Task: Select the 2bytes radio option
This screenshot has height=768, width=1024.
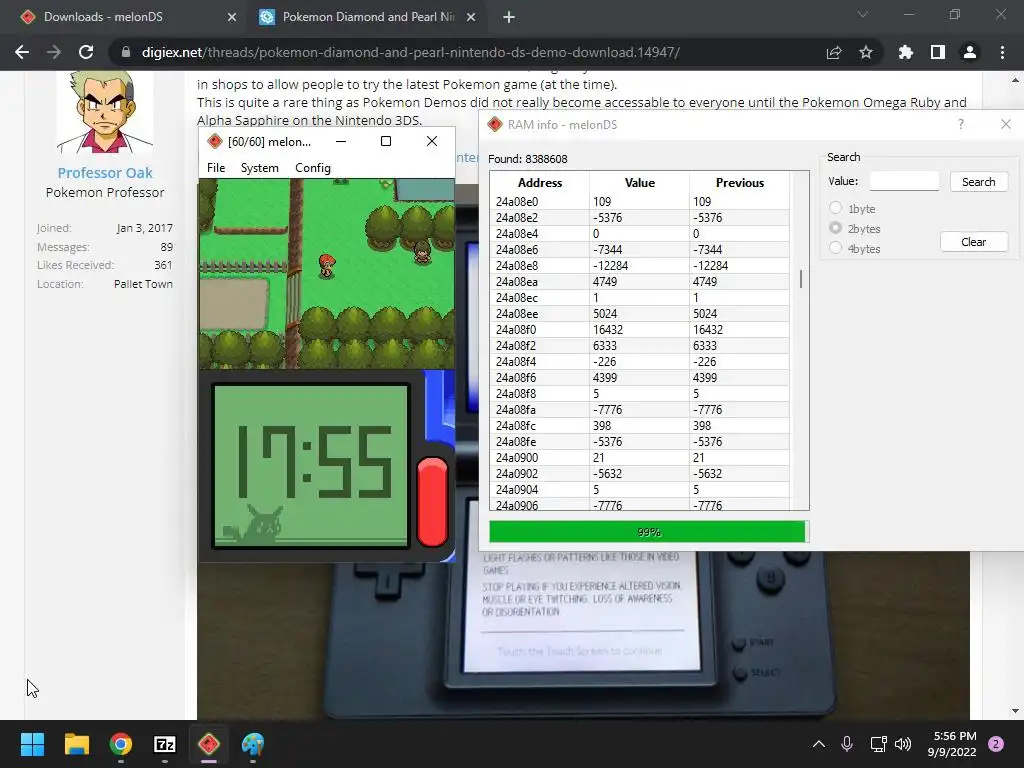Action: (x=835, y=228)
